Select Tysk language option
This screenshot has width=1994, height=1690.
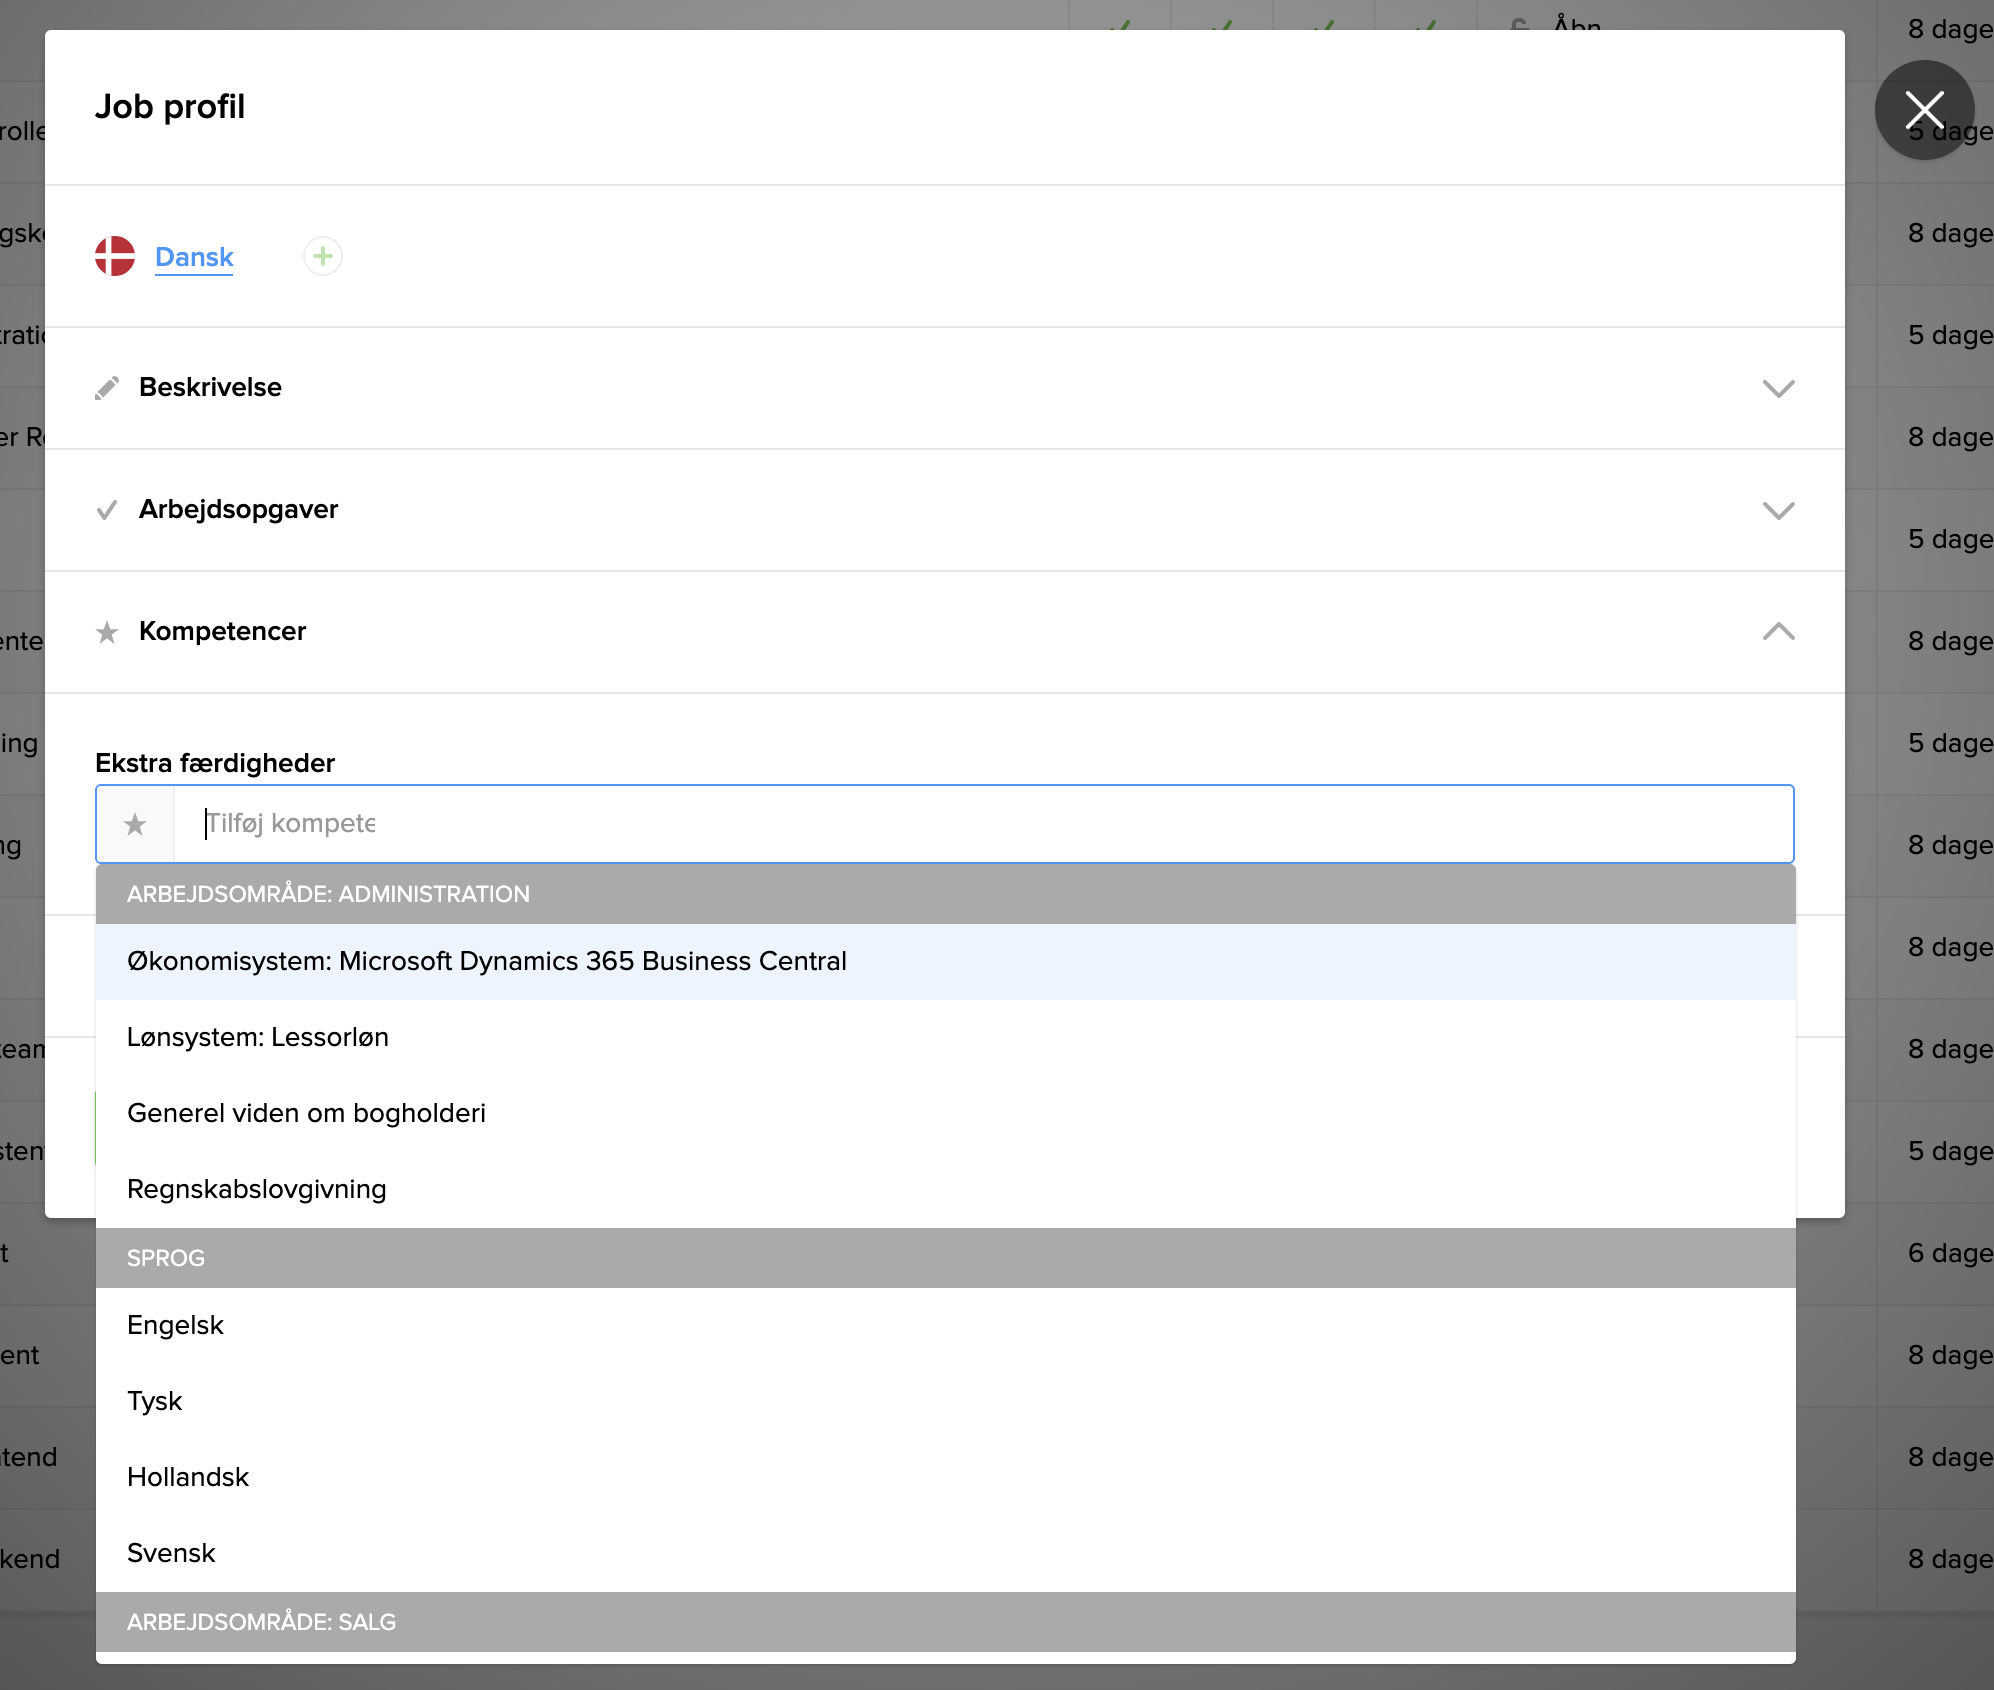tap(154, 1401)
